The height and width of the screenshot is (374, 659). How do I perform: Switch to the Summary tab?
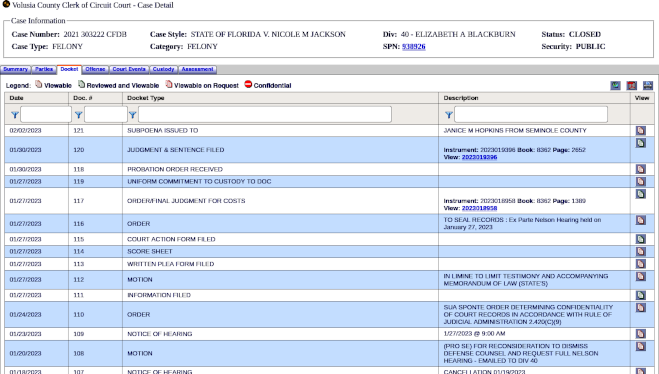(x=16, y=69)
